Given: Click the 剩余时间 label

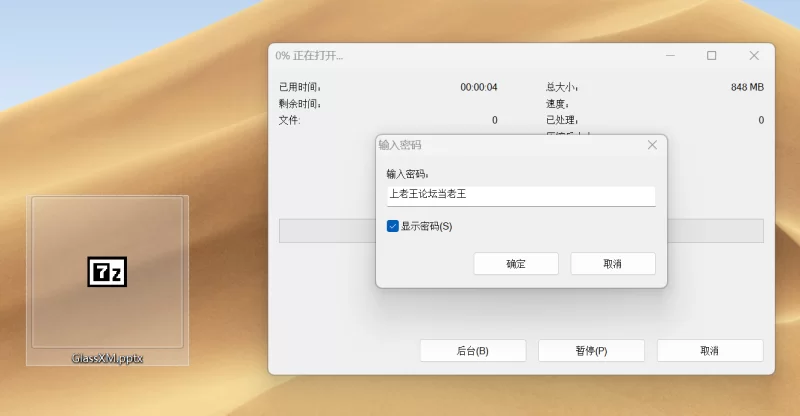Looking at the screenshot, I should [x=300, y=104].
